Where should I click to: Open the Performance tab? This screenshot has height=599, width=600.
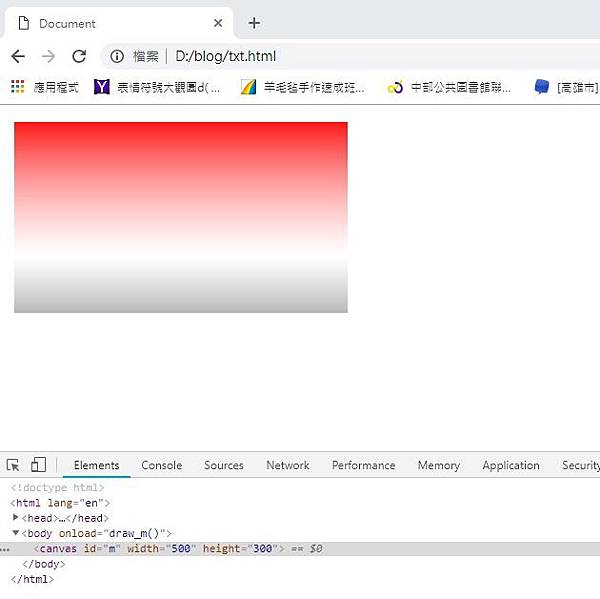tap(364, 465)
